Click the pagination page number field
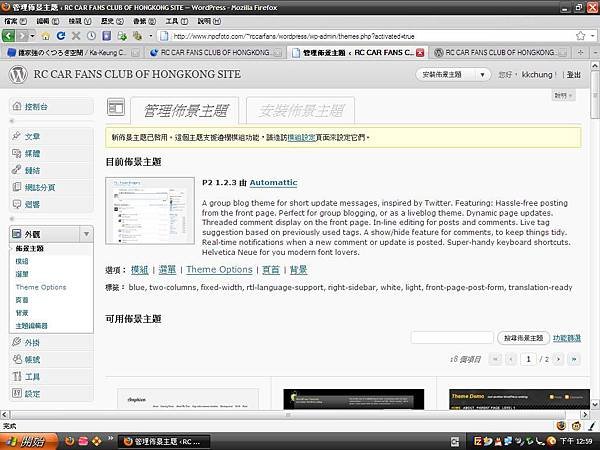This screenshot has width=600, height=450. 528,359
